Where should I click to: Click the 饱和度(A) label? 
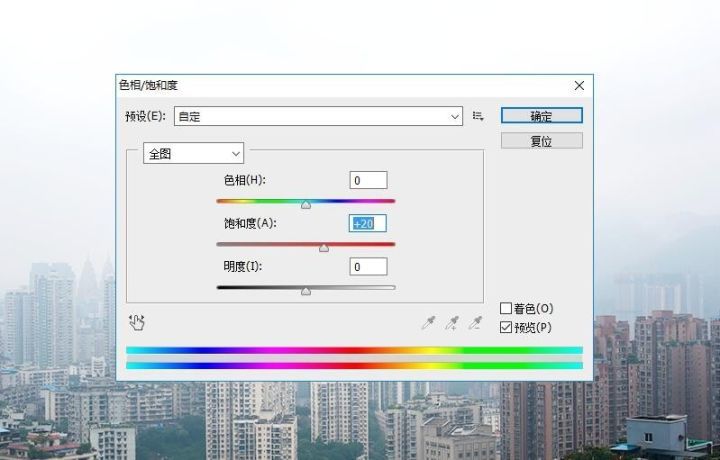[250, 223]
